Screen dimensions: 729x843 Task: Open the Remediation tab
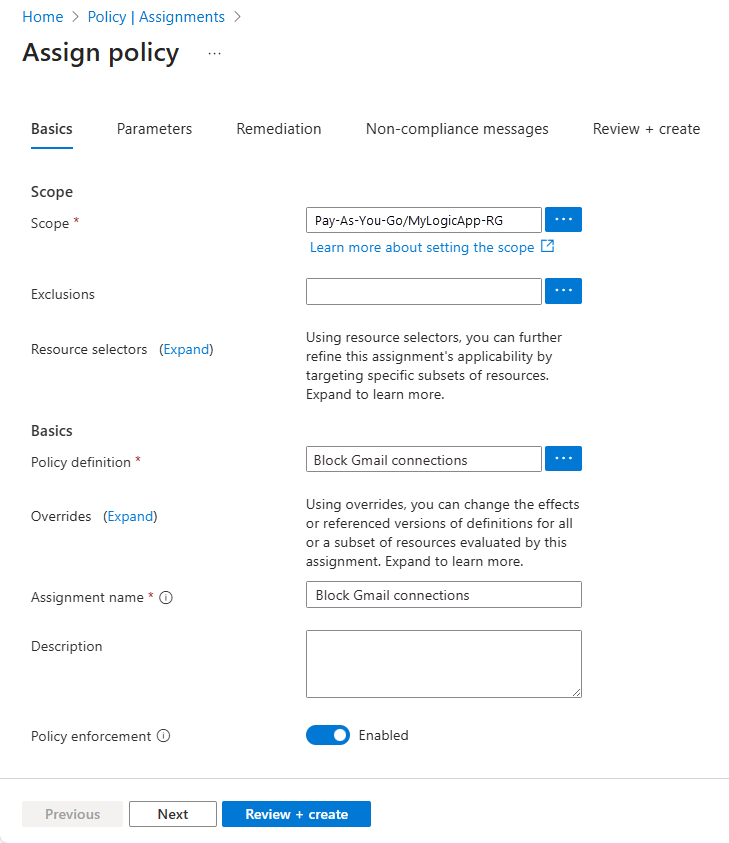(x=278, y=128)
